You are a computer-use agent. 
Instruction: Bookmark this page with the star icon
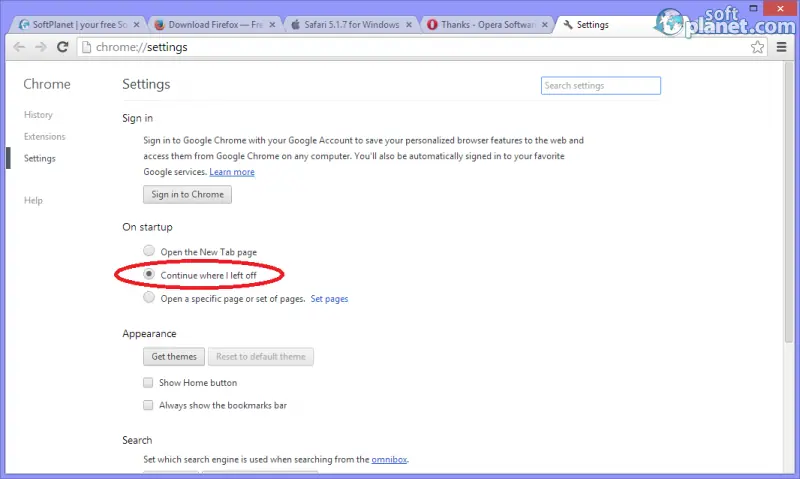tap(757, 47)
